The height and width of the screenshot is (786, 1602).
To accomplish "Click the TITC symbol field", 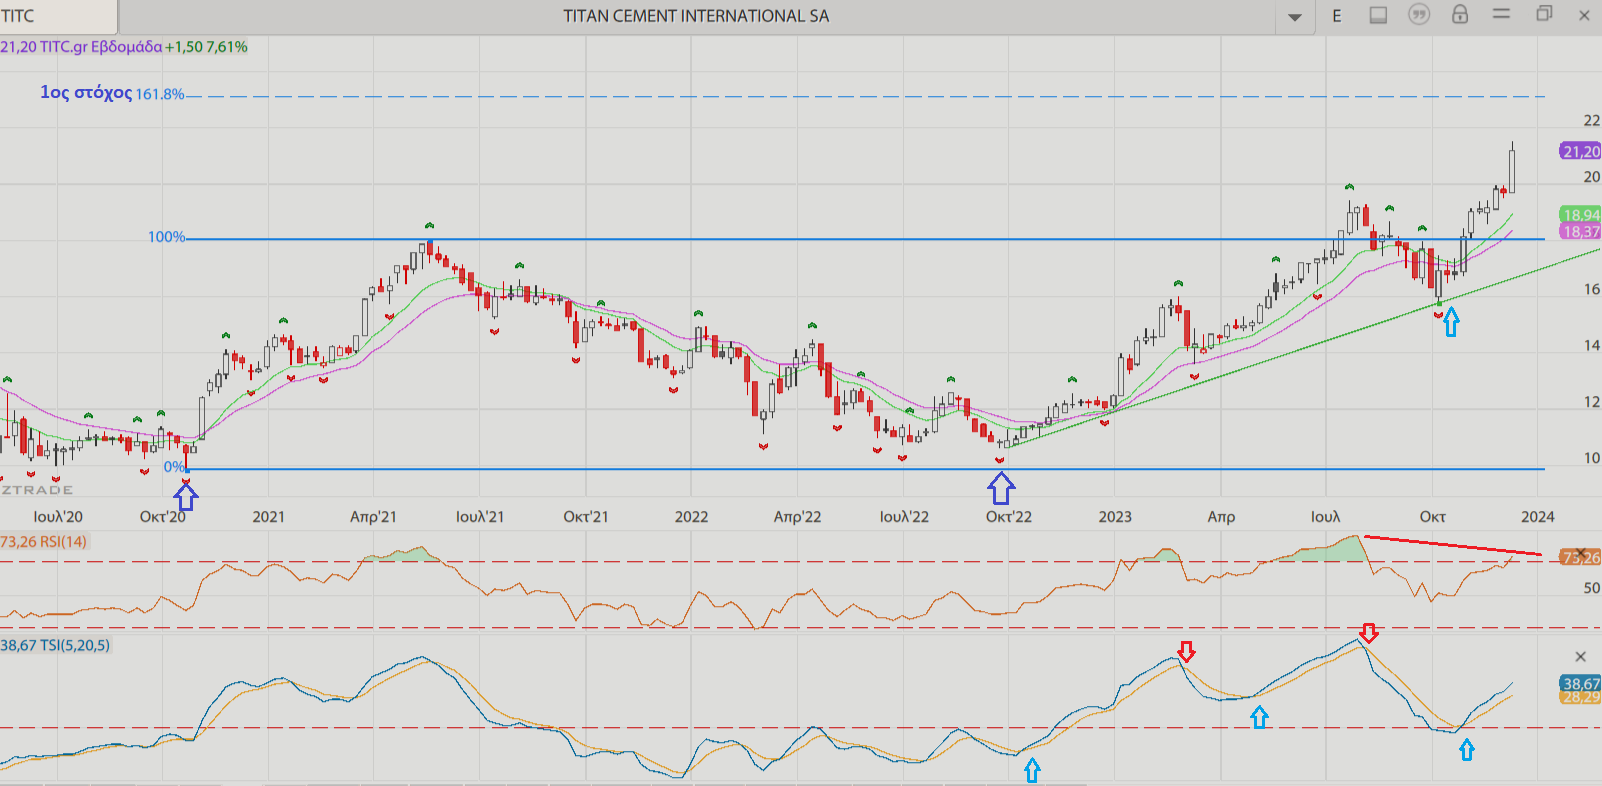I will pos(58,16).
